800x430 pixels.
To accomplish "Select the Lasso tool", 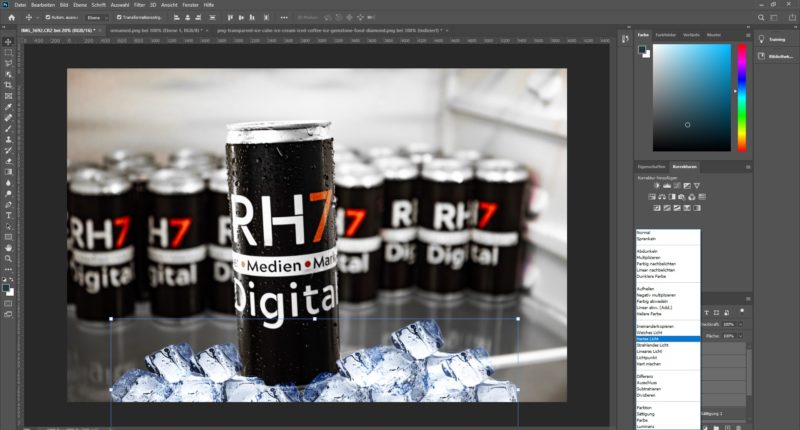I will [8, 63].
